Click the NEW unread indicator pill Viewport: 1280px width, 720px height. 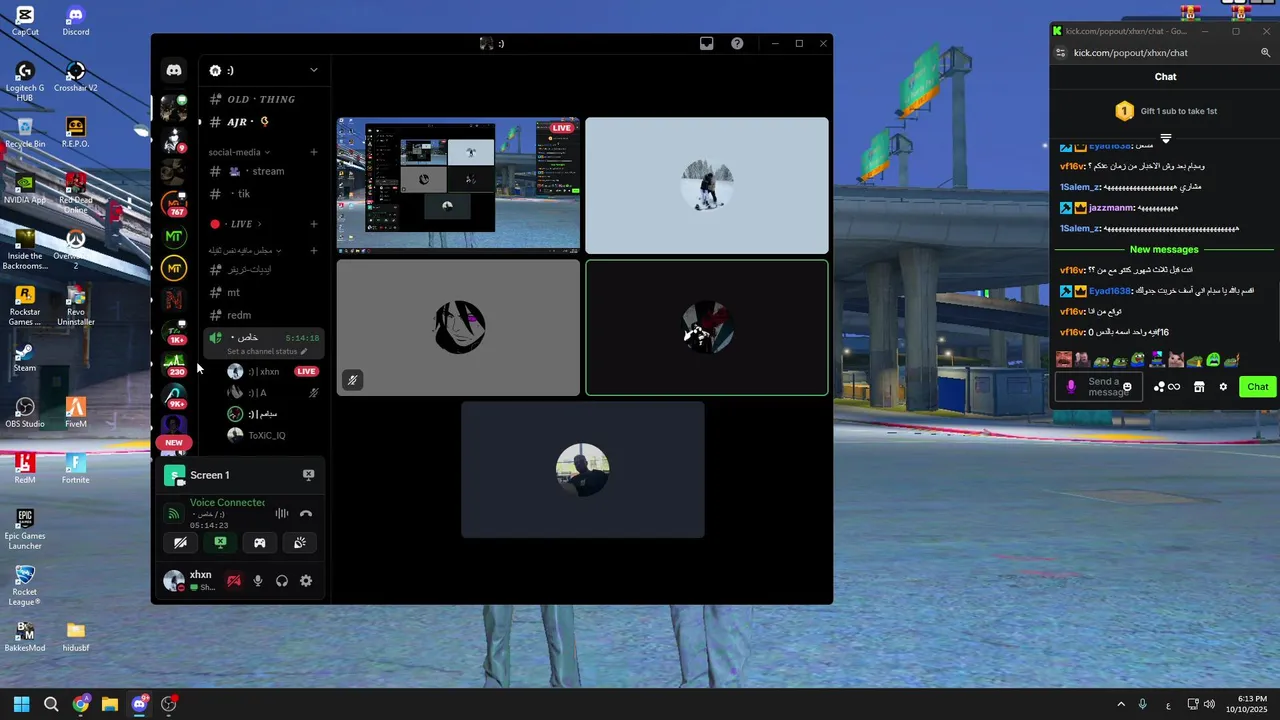click(x=174, y=442)
